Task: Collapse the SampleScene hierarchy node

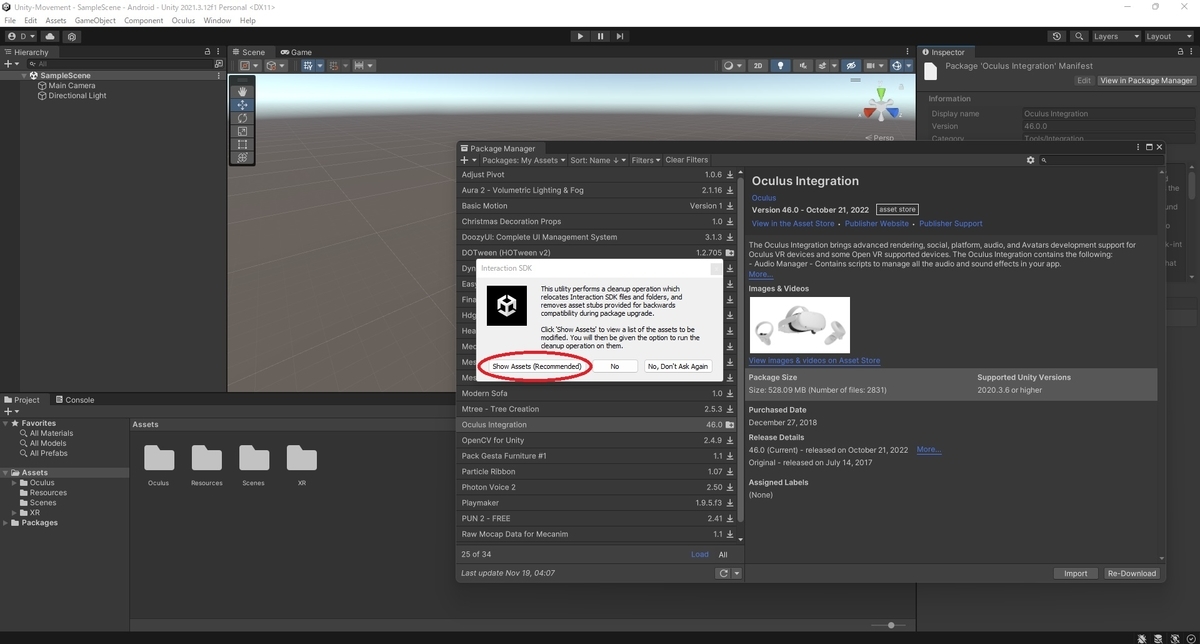Action: coord(25,76)
